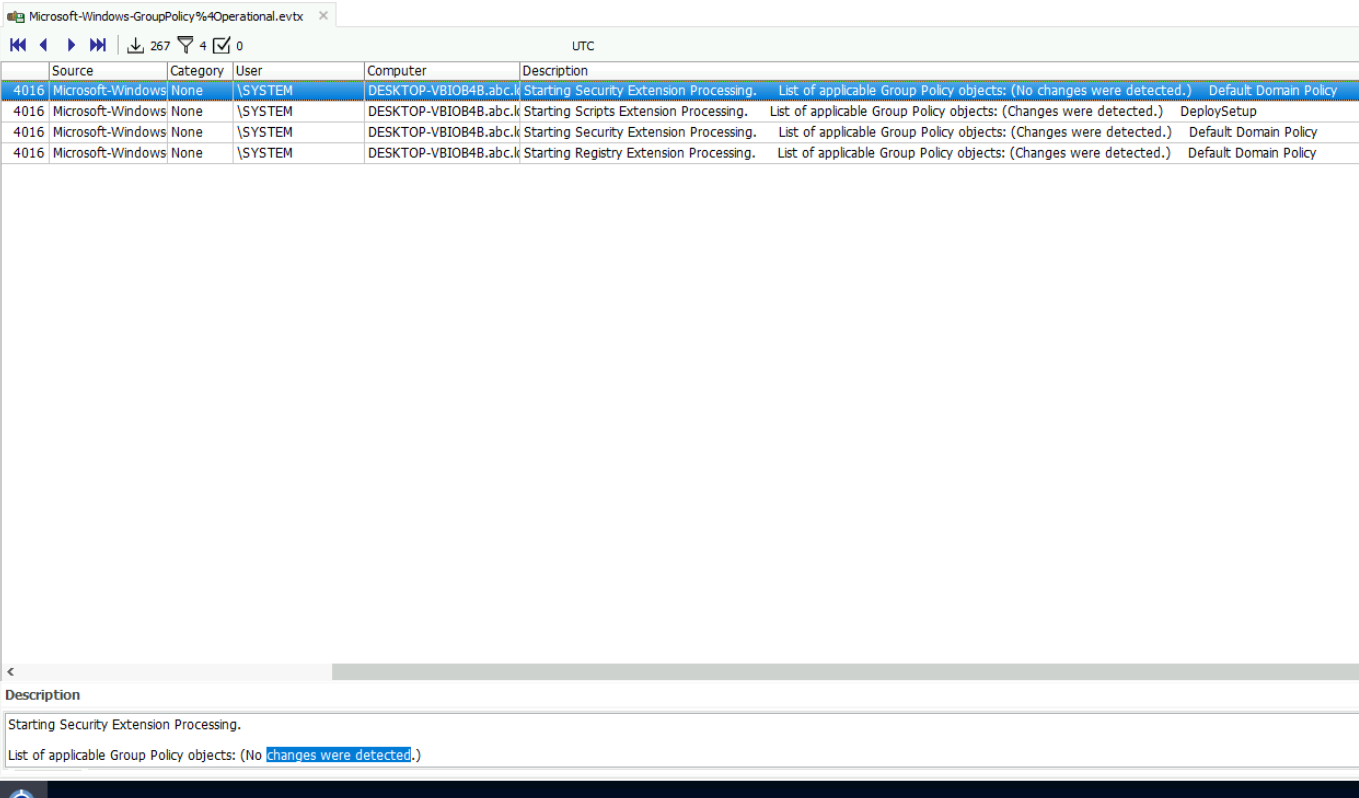
Task: Click the horizontal scrollbar thumb under the event list
Action: tap(845, 672)
